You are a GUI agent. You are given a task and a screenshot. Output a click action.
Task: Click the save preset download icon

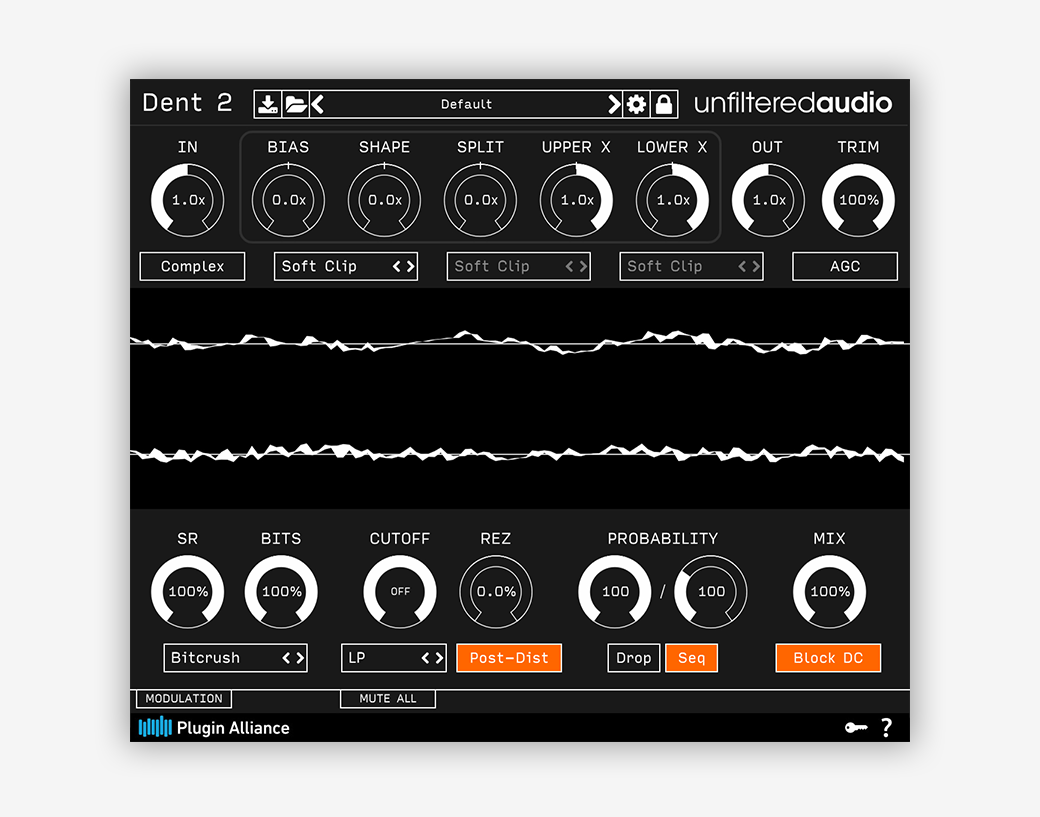tap(268, 104)
